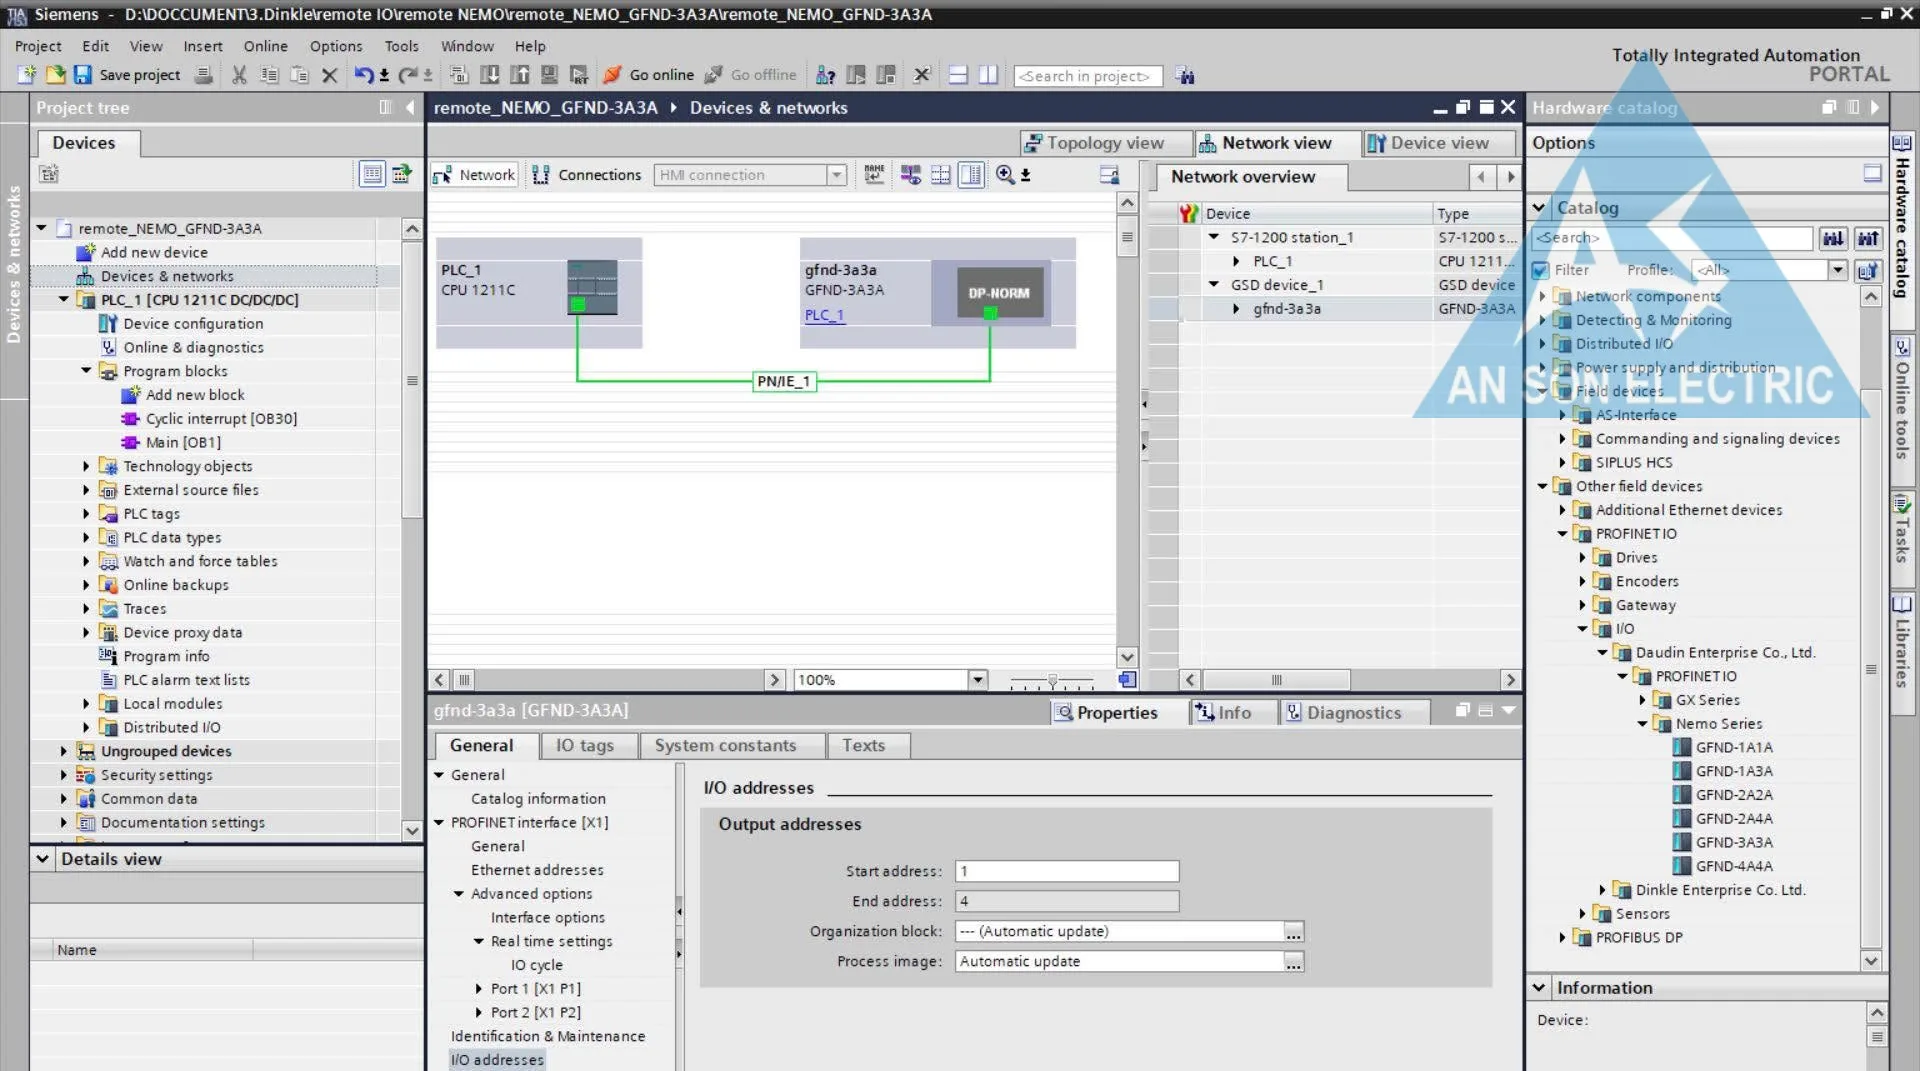Image resolution: width=1920 pixels, height=1071 pixels.
Task: Click the Go online icon
Action: pos(612,75)
